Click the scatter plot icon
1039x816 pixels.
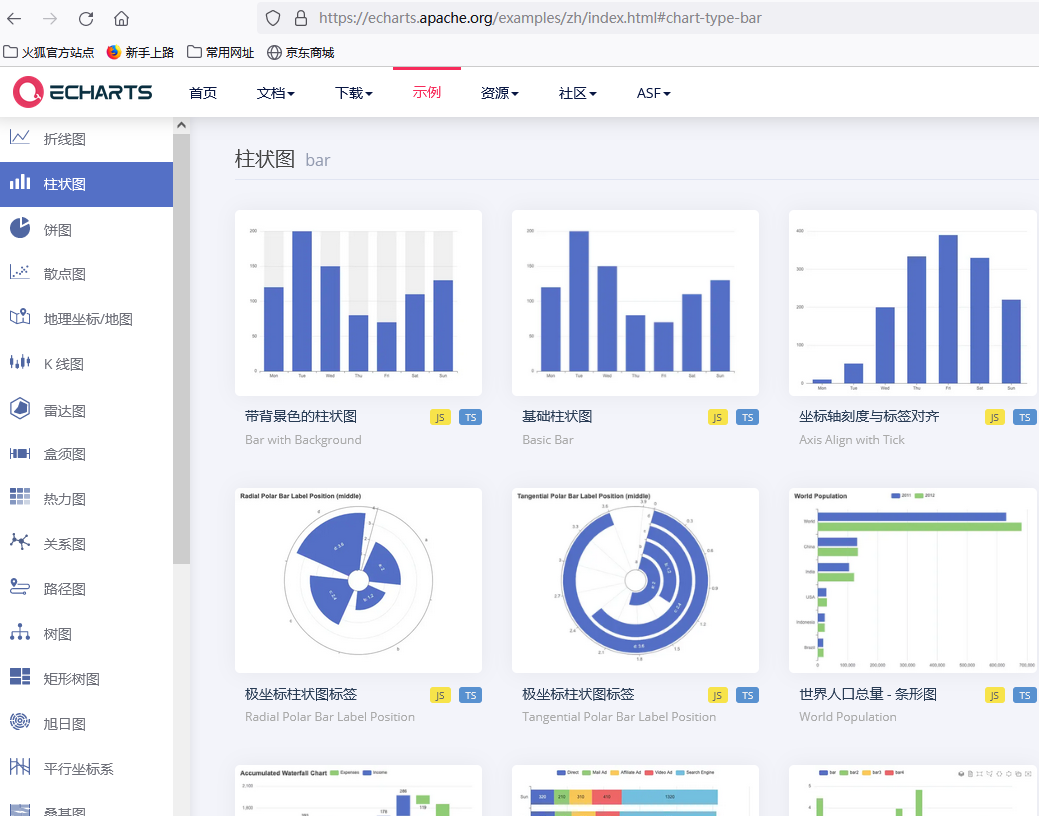pyautogui.click(x=20, y=272)
